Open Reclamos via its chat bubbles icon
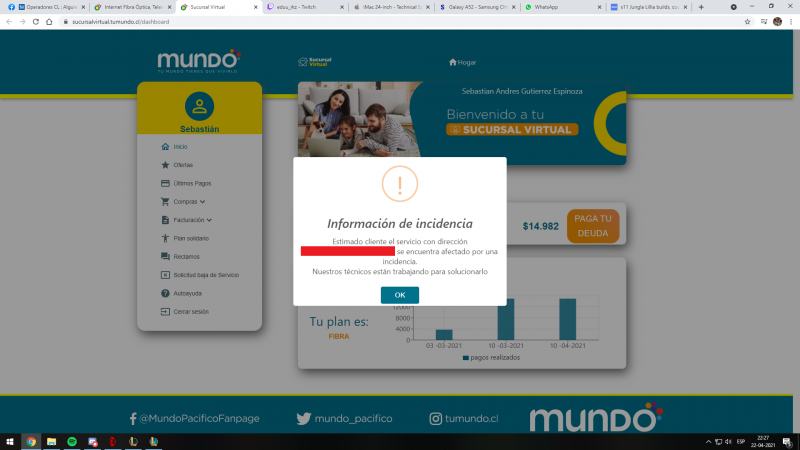The image size is (800, 450). pos(165,257)
